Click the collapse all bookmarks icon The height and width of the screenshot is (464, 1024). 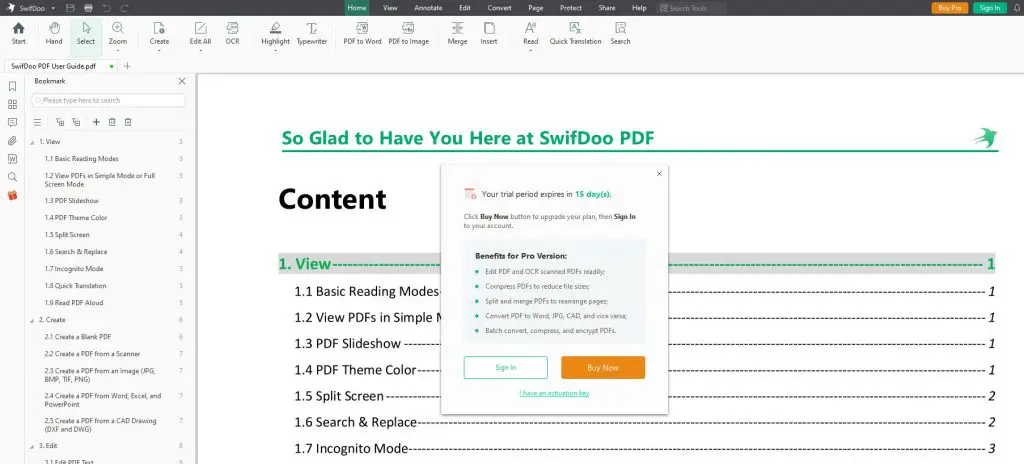[x=76, y=122]
